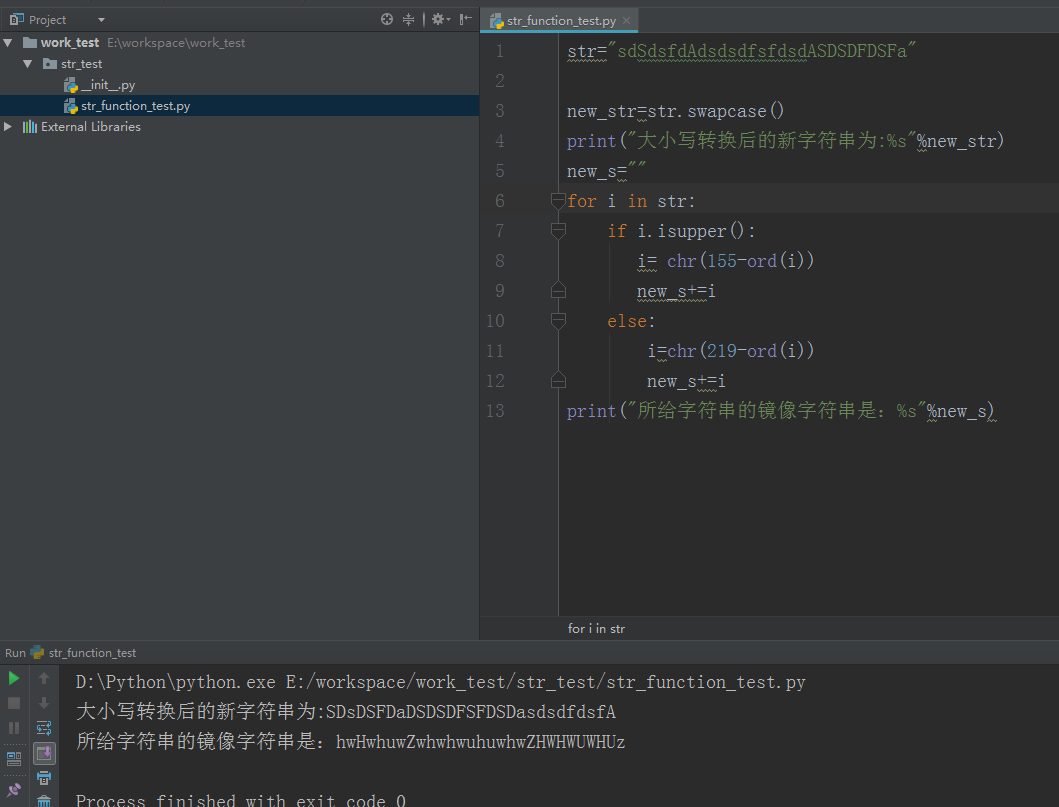Open the Project view dropdown
This screenshot has width=1059, height=807.
click(101, 20)
